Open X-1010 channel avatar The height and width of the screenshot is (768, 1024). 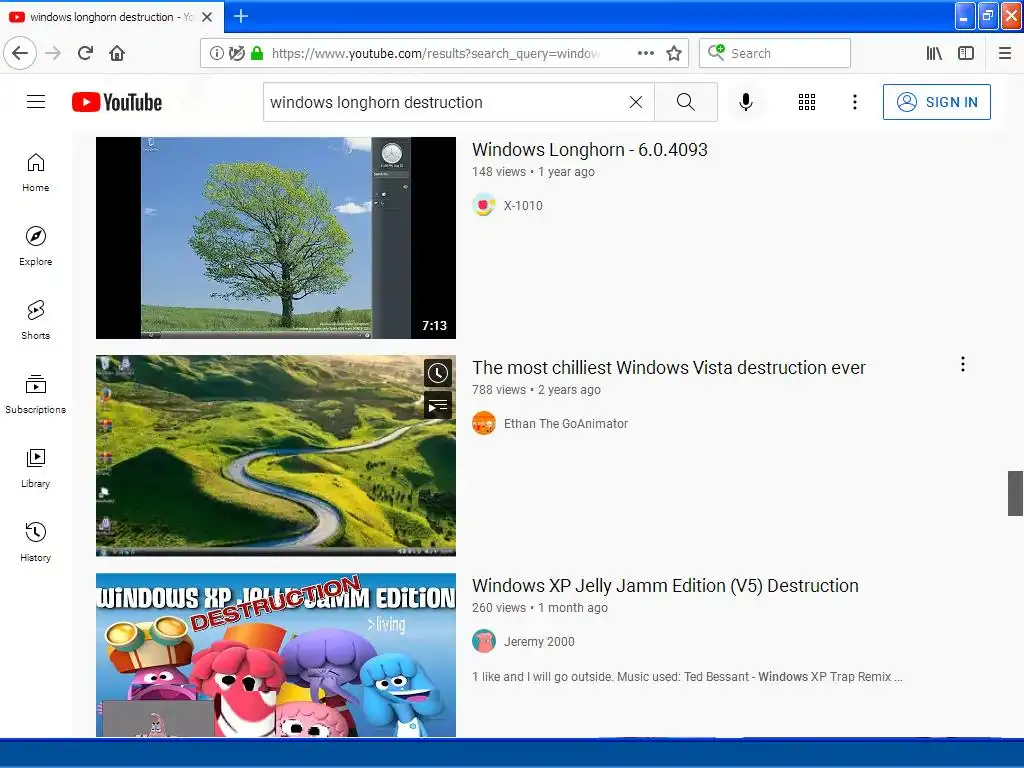484,205
